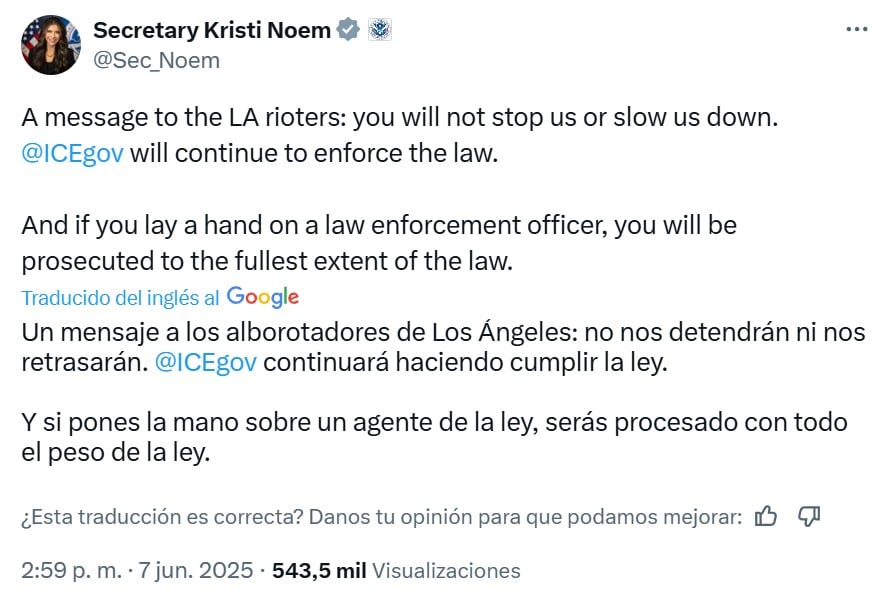
Task: Click the Google logo next to translation
Action: click(263, 297)
